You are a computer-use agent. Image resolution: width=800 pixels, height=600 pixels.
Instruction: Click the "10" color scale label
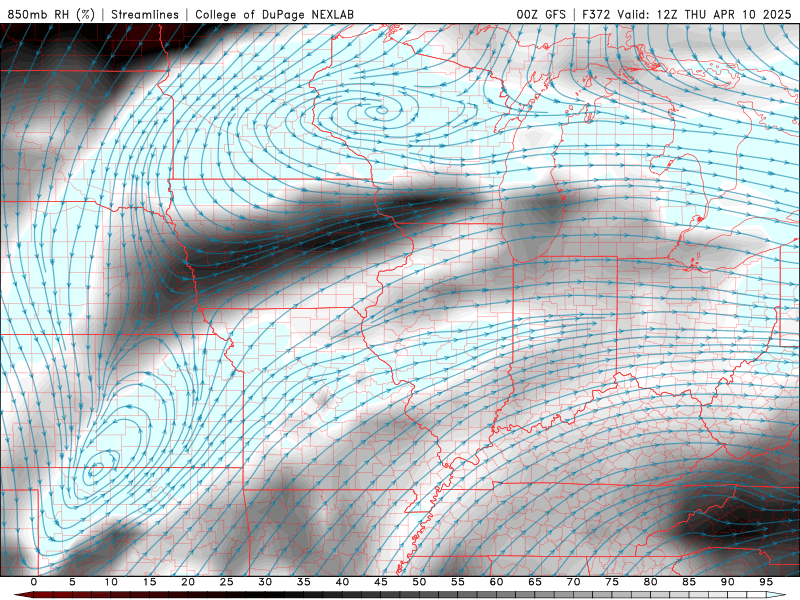tap(111, 582)
